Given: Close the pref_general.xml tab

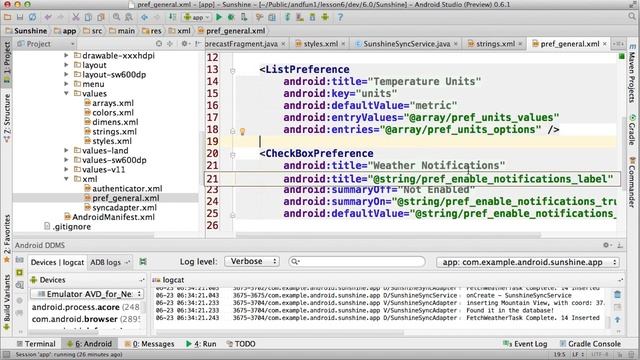Looking at the screenshot, I should (x=605, y=44).
